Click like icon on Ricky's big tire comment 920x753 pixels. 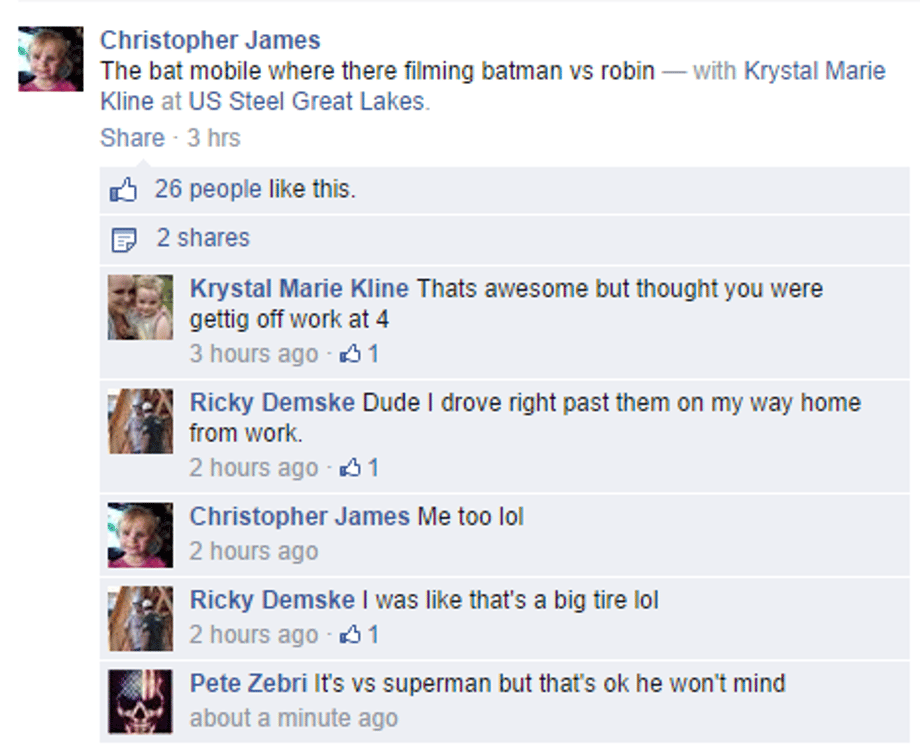point(351,635)
